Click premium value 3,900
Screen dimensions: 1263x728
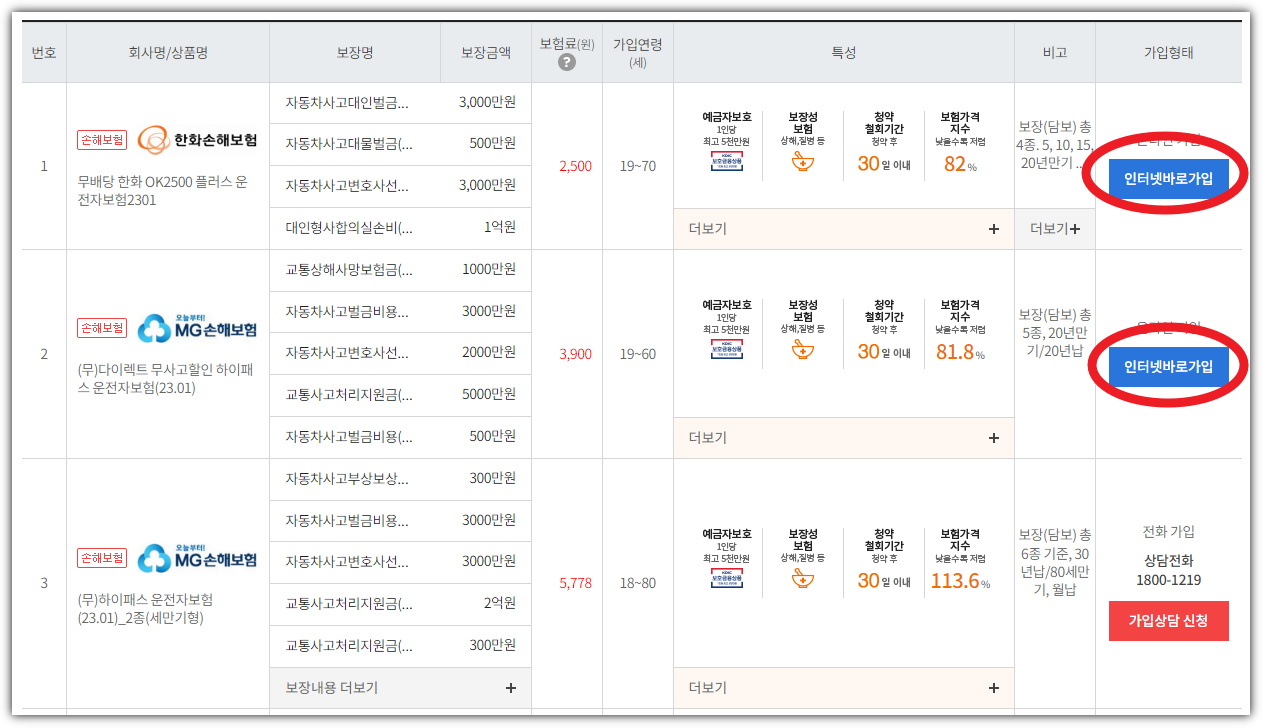coord(576,354)
